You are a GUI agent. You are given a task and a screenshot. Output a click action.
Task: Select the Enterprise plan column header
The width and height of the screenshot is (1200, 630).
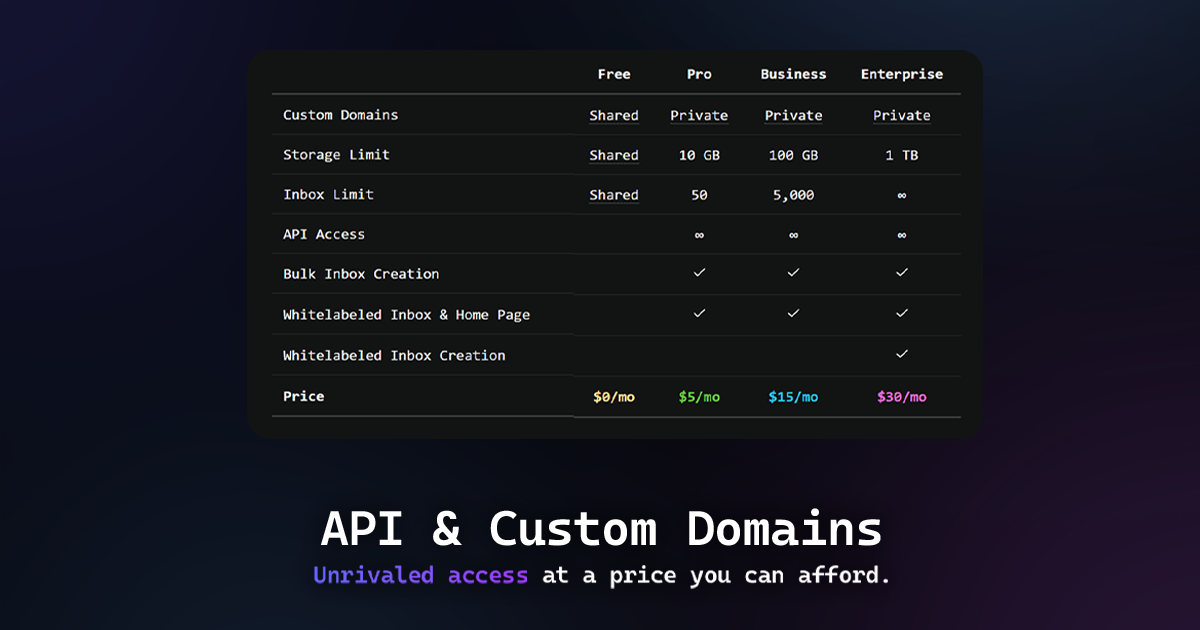click(x=902, y=74)
